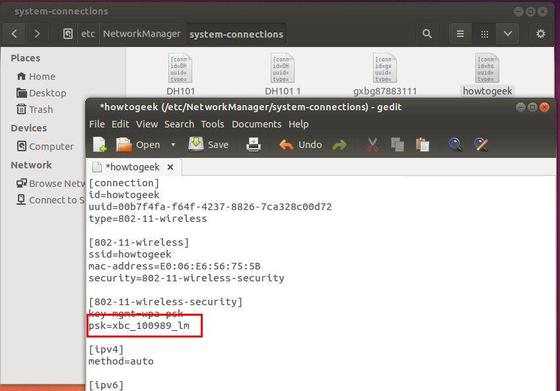Open file manager settings gear menu
The height and width of the screenshot is (391, 560).
541,34
